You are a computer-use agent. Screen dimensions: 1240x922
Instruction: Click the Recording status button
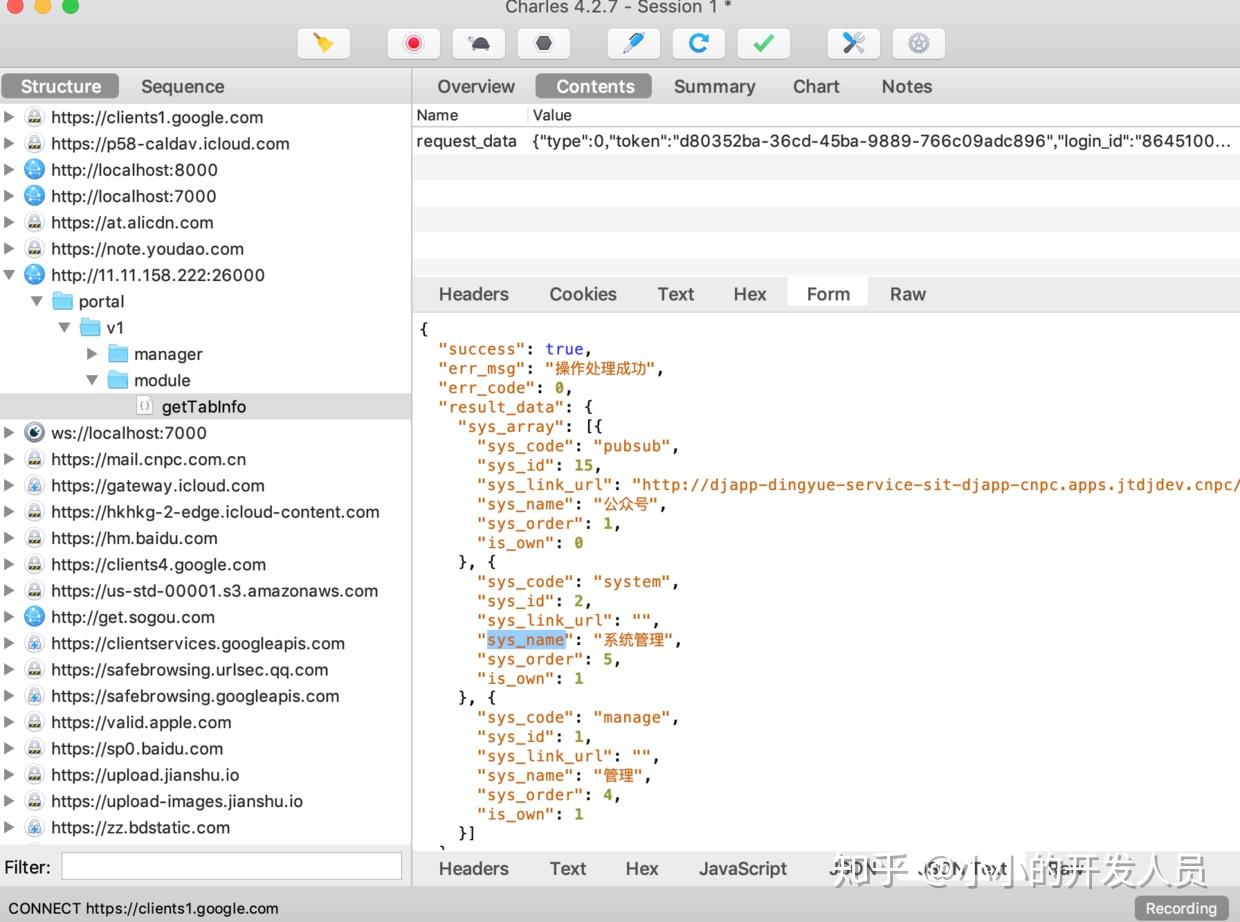click(x=1180, y=908)
